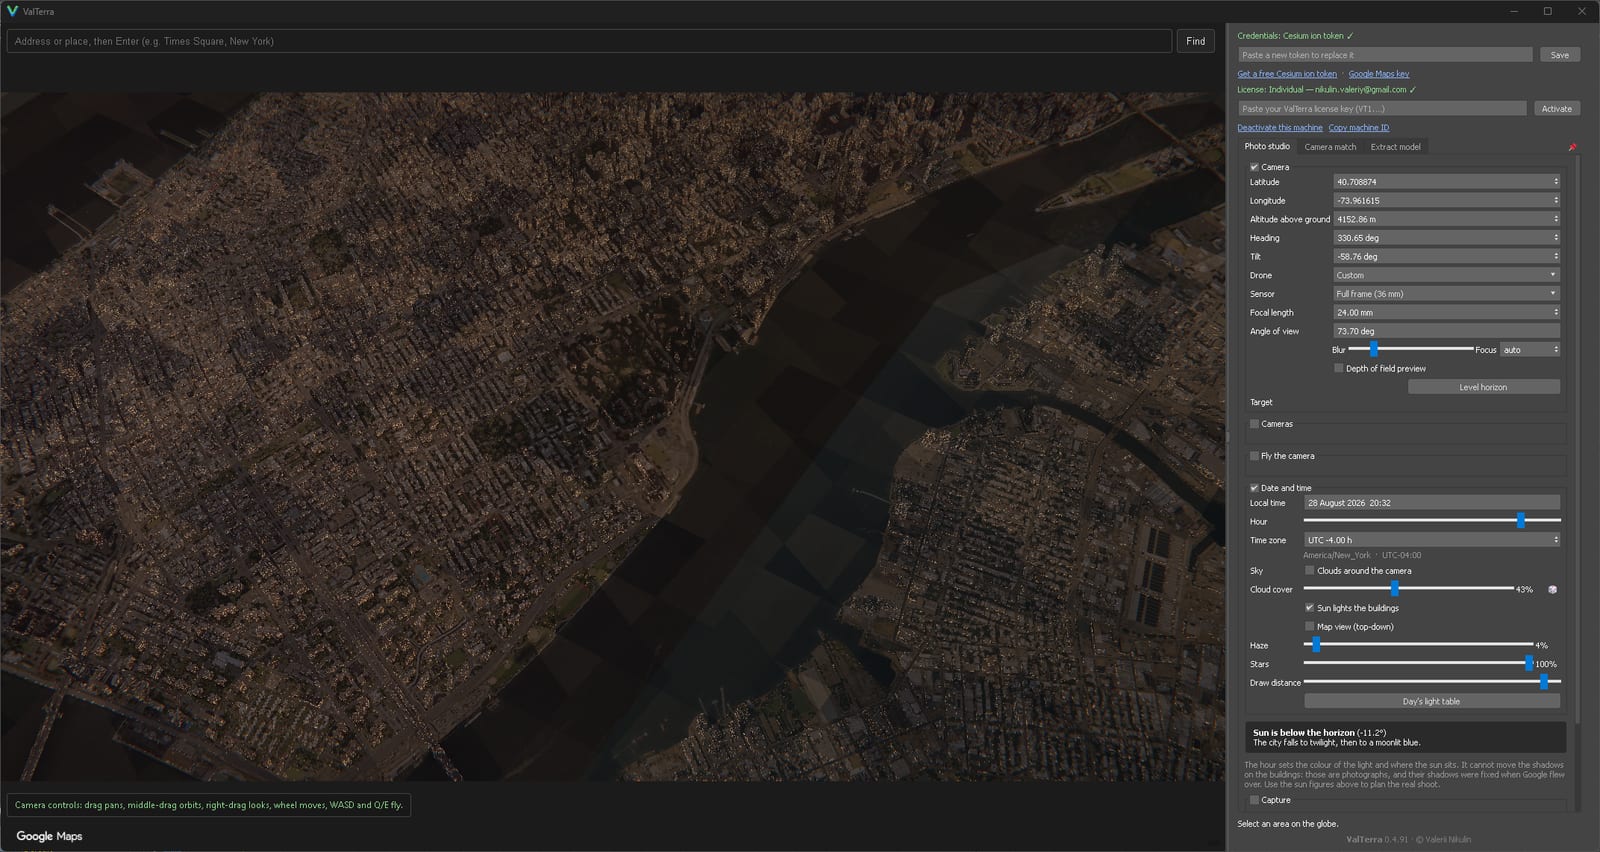This screenshot has width=1600, height=852.
Task: Click the Copy machine ID link
Action: [x=1358, y=128]
